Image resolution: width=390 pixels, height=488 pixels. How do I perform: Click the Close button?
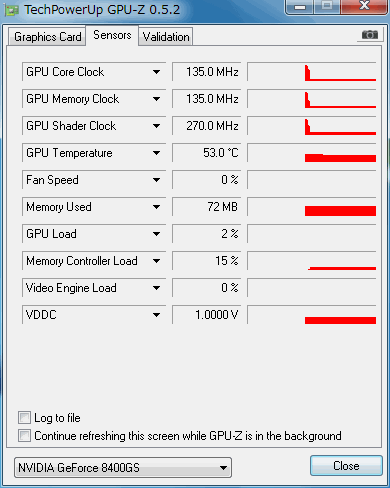pos(346,466)
